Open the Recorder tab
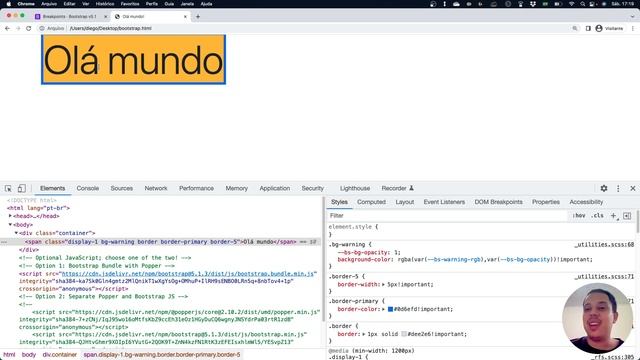Image resolution: width=640 pixels, height=360 pixels. (x=398, y=189)
